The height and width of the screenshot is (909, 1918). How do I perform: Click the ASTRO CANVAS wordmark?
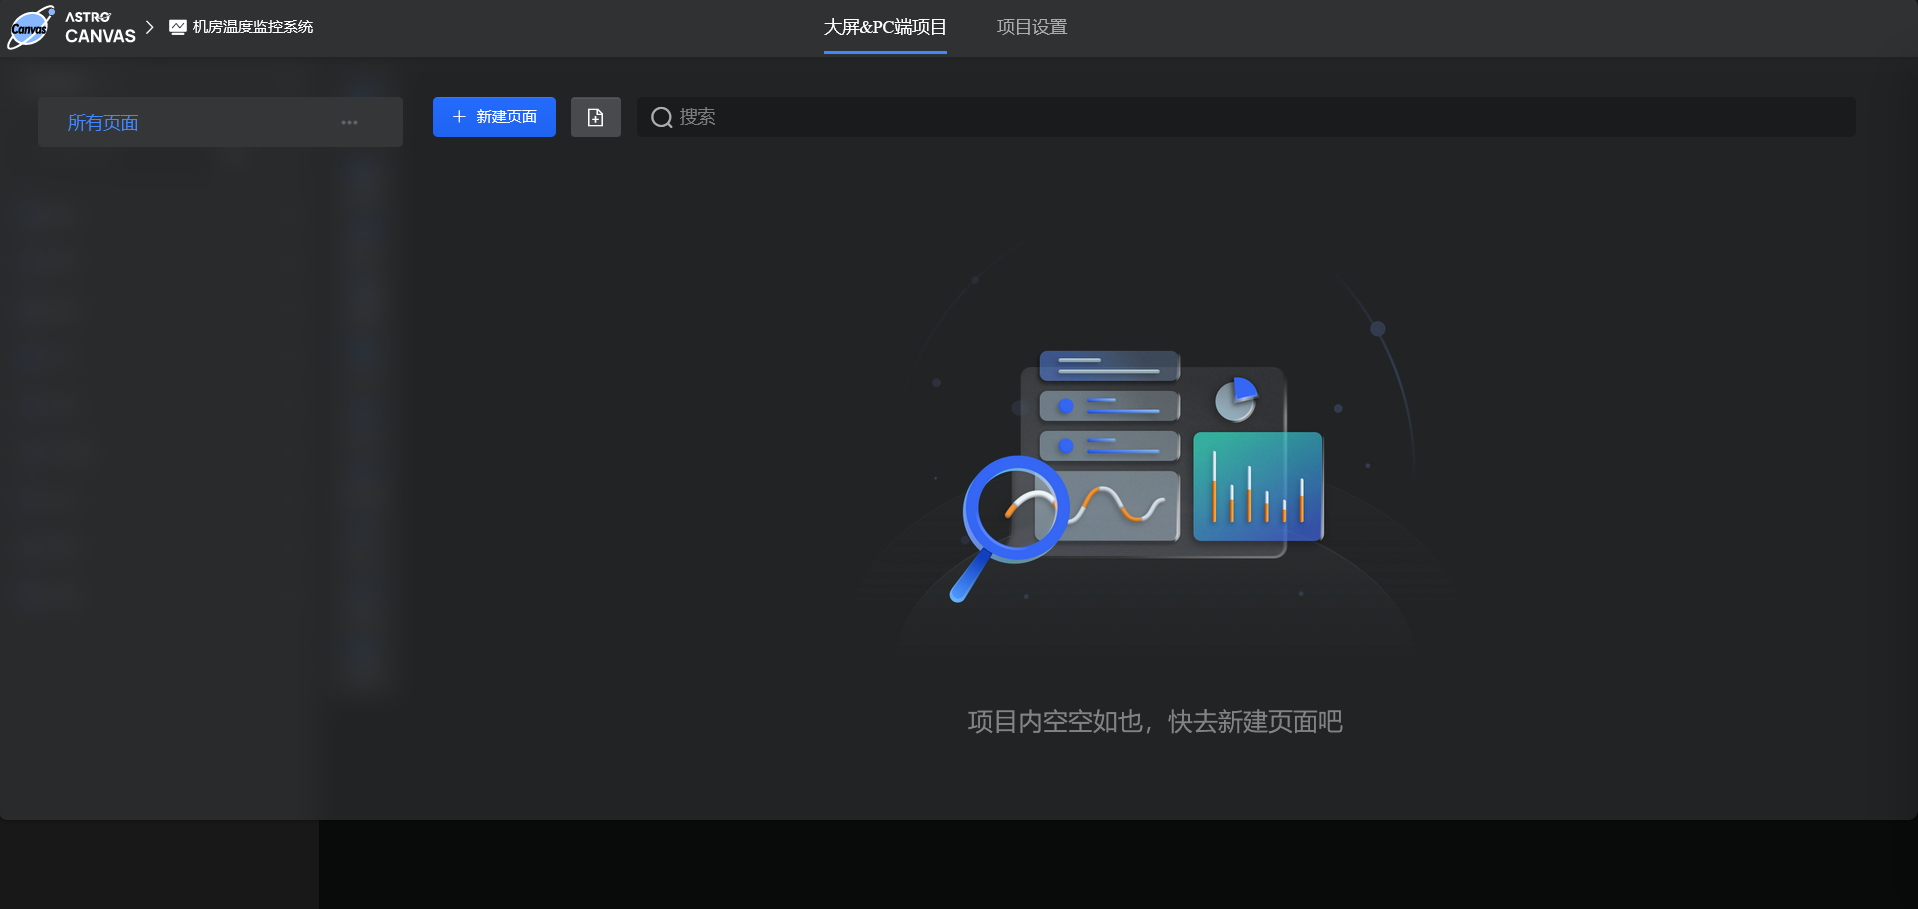point(100,27)
